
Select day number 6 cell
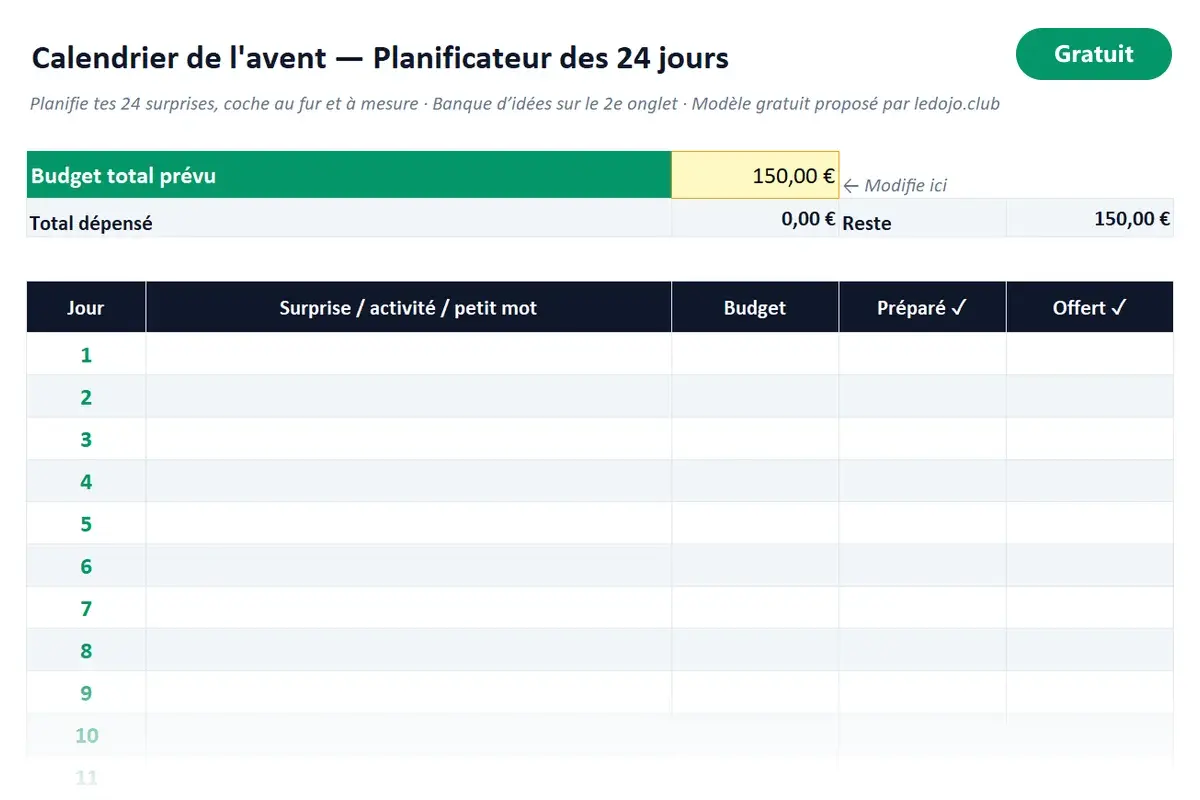pyautogui.click(x=86, y=565)
